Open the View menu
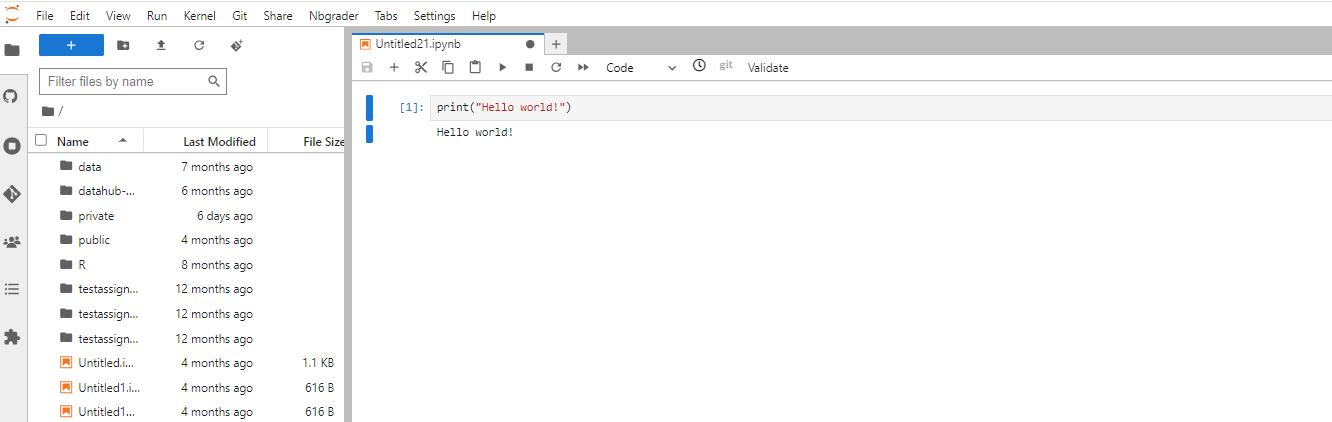Screen dimensions: 1332x422 point(118,16)
